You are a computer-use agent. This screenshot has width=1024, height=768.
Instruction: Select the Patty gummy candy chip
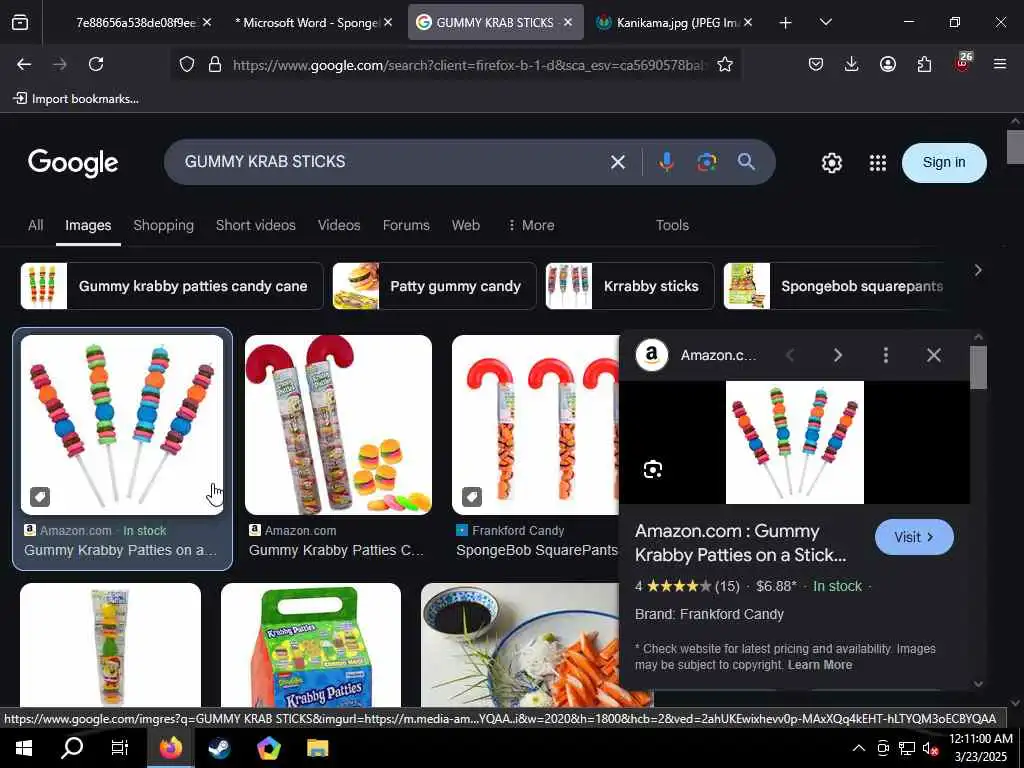[434, 286]
